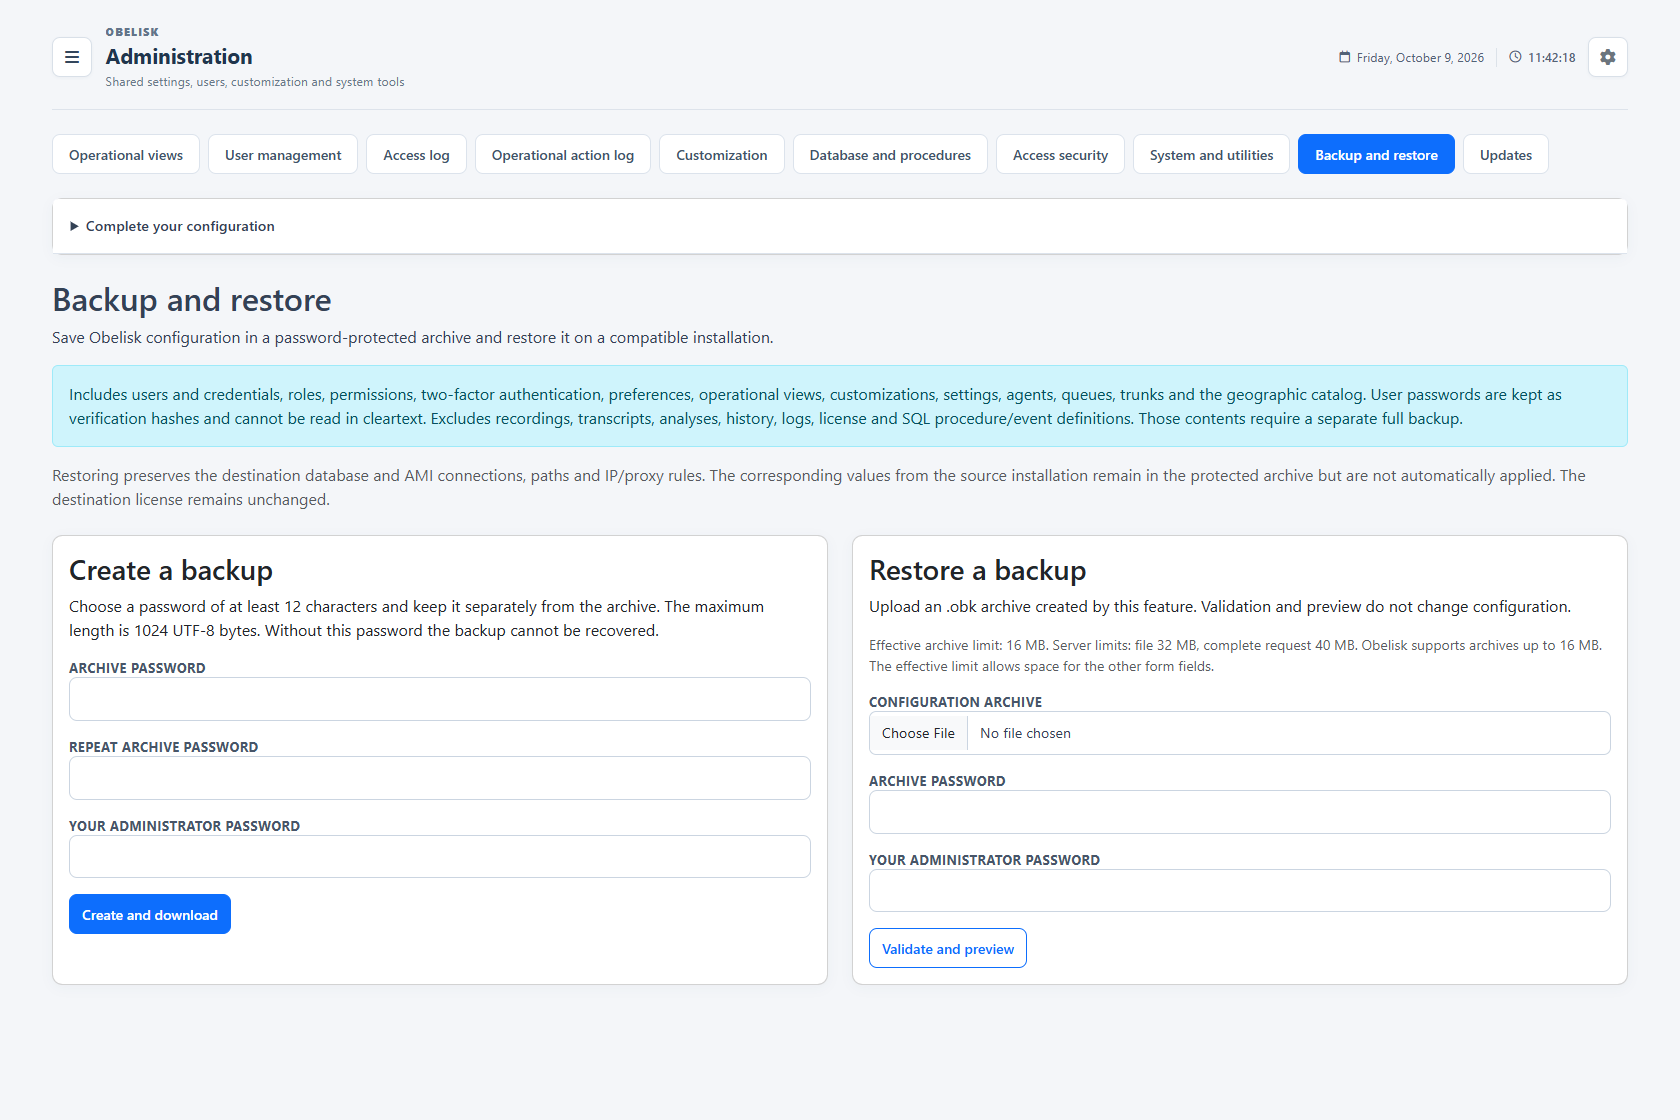This screenshot has height=1120, width=1680.
Task: Switch to Access security tab
Action: (1060, 154)
